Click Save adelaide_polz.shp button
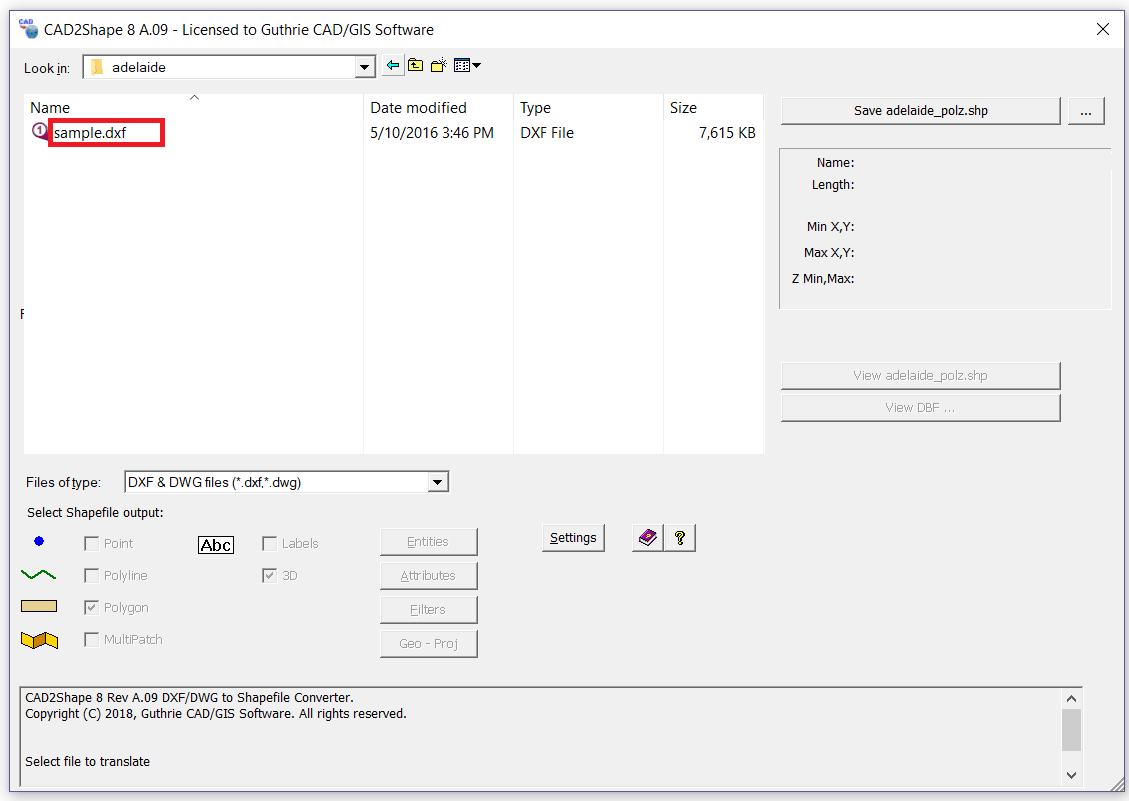This screenshot has width=1129, height=801. click(x=920, y=111)
